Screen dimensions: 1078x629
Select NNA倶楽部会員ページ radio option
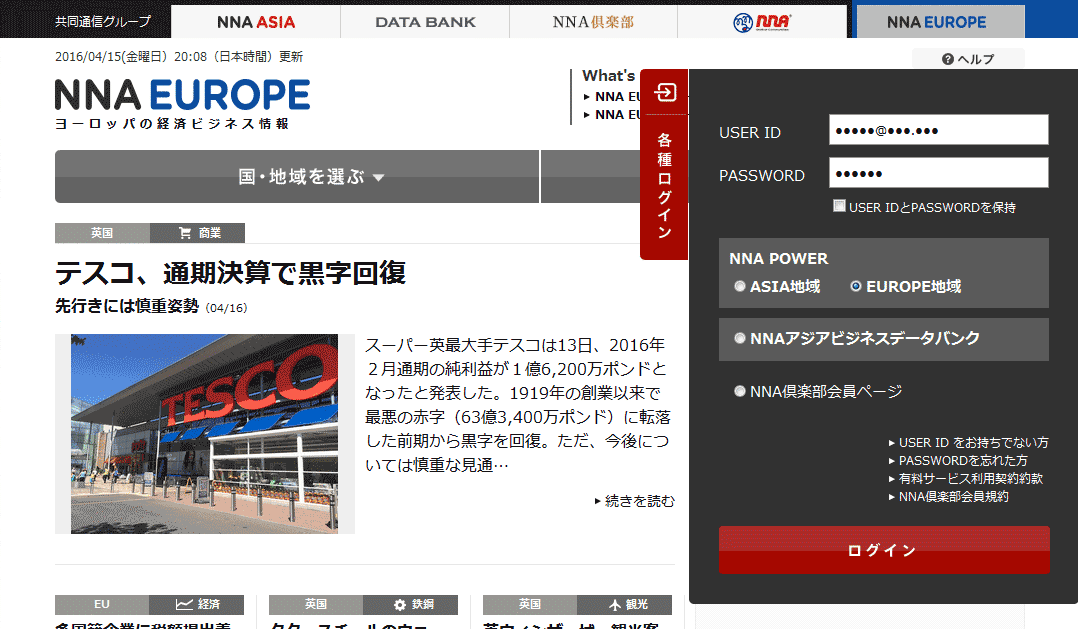click(740, 391)
